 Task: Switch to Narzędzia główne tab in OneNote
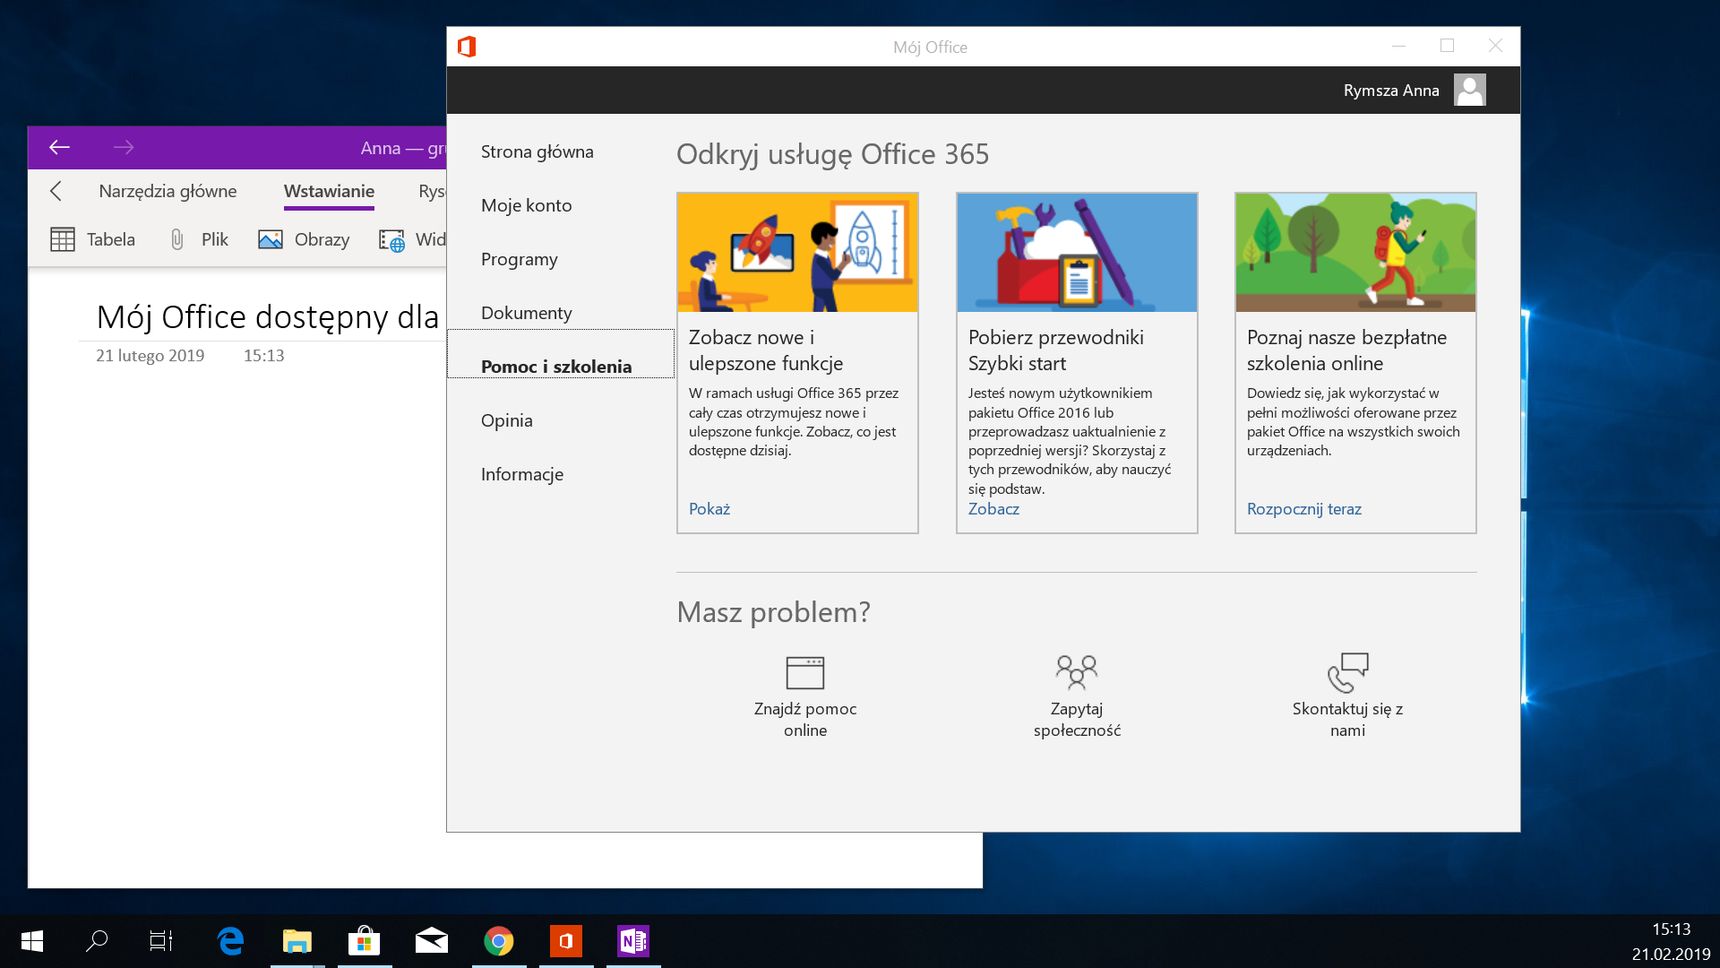168,191
